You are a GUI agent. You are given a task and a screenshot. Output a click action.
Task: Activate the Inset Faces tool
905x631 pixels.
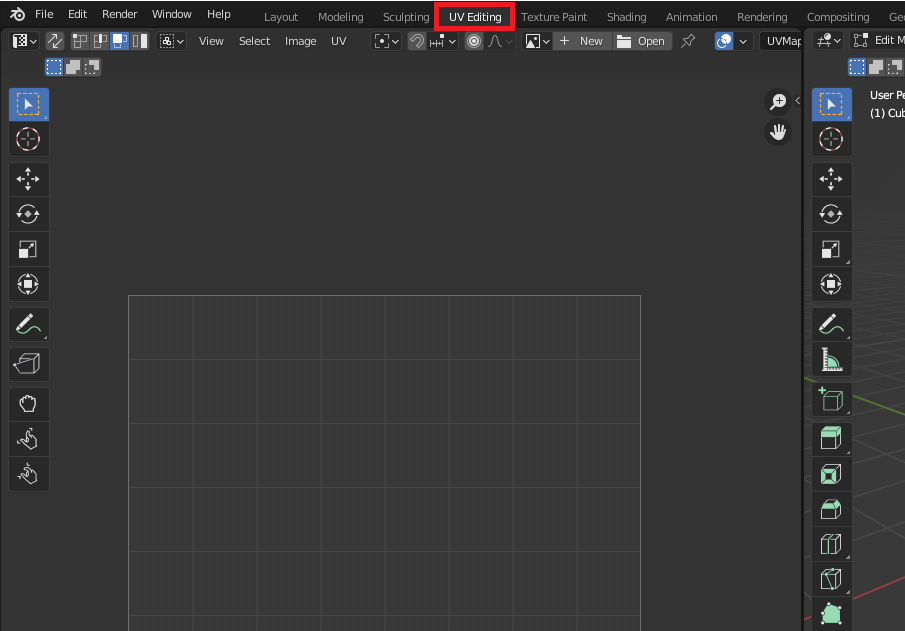click(831, 473)
